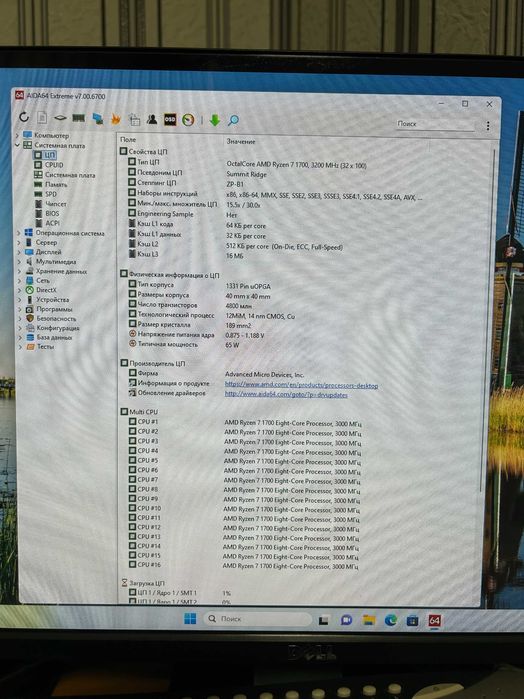Open the Windows Start menu
Image resolution: width=524 pixels, height=699 pixels.
pos(190,618)
